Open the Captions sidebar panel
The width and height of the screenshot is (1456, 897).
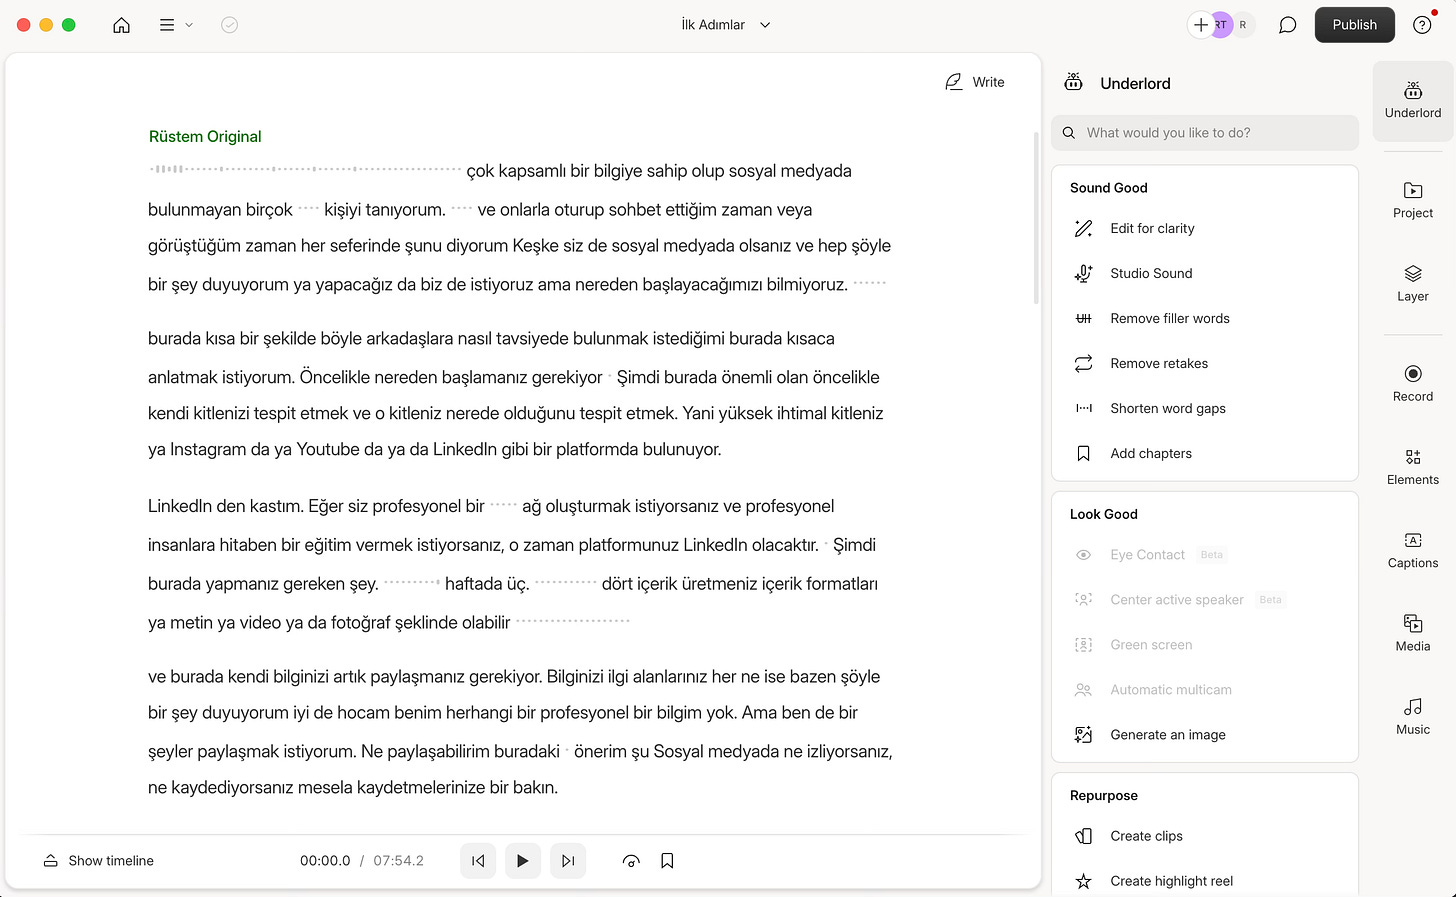click(x=1413, y=550)
